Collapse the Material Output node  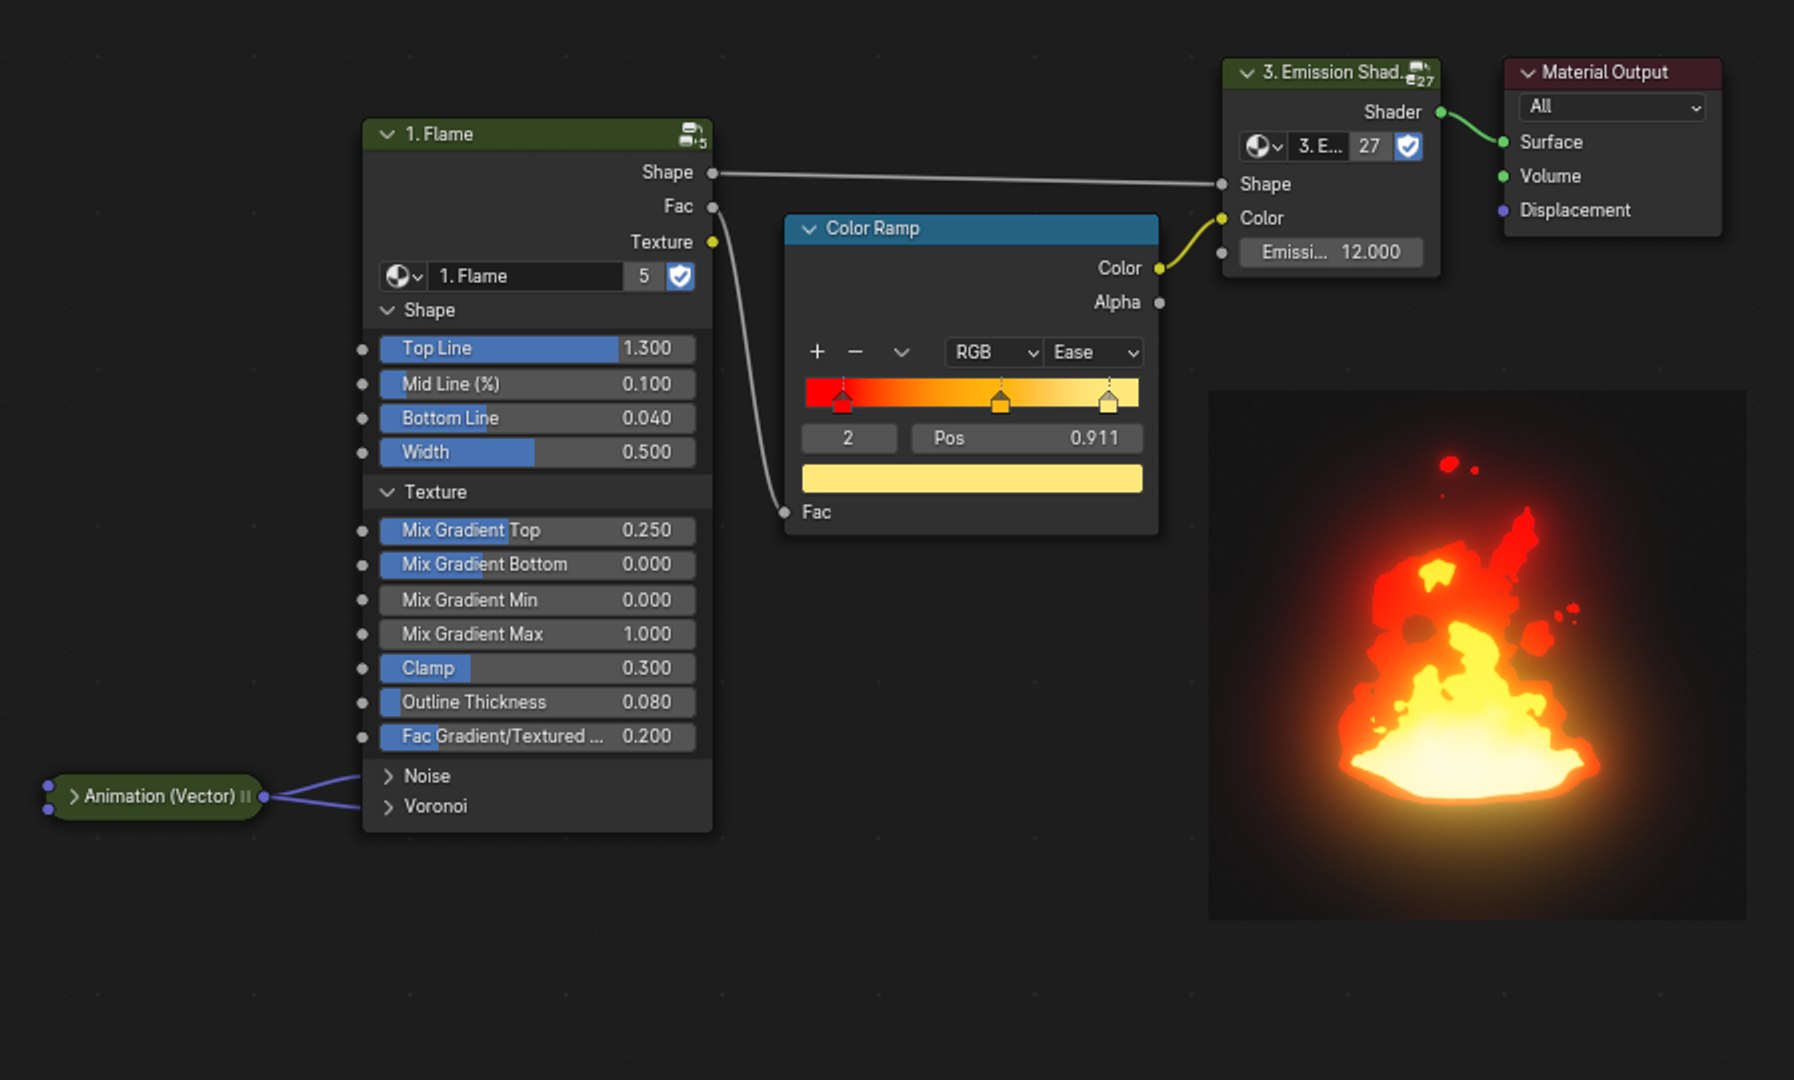1527,73
